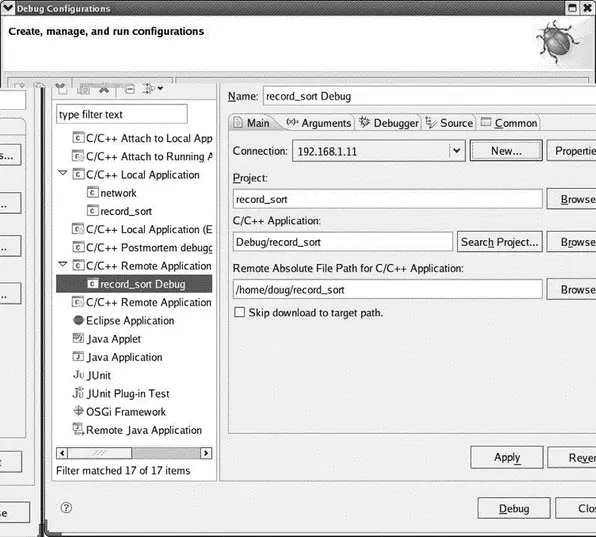Viewport: 596px width, 537px height.
Task: Click the JUnit Plug-in Test icon
Action: 78,392
